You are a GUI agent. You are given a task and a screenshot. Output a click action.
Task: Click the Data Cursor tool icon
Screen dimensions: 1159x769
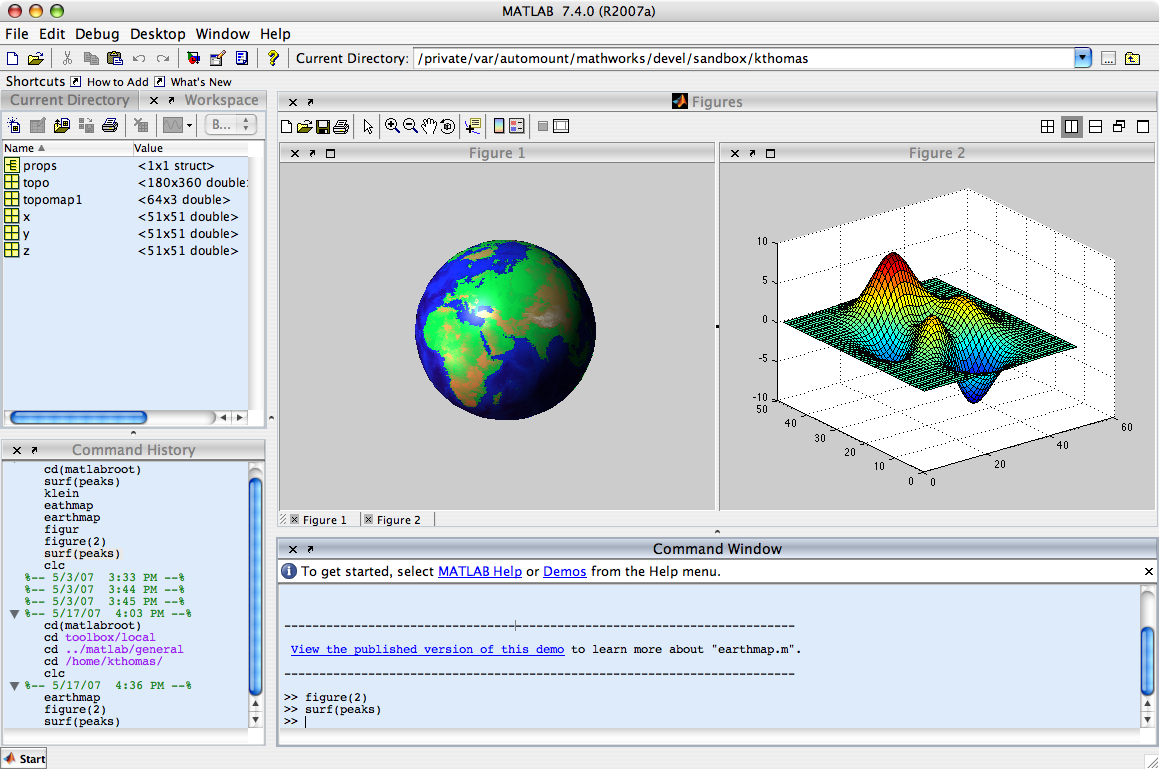[473, 126]
